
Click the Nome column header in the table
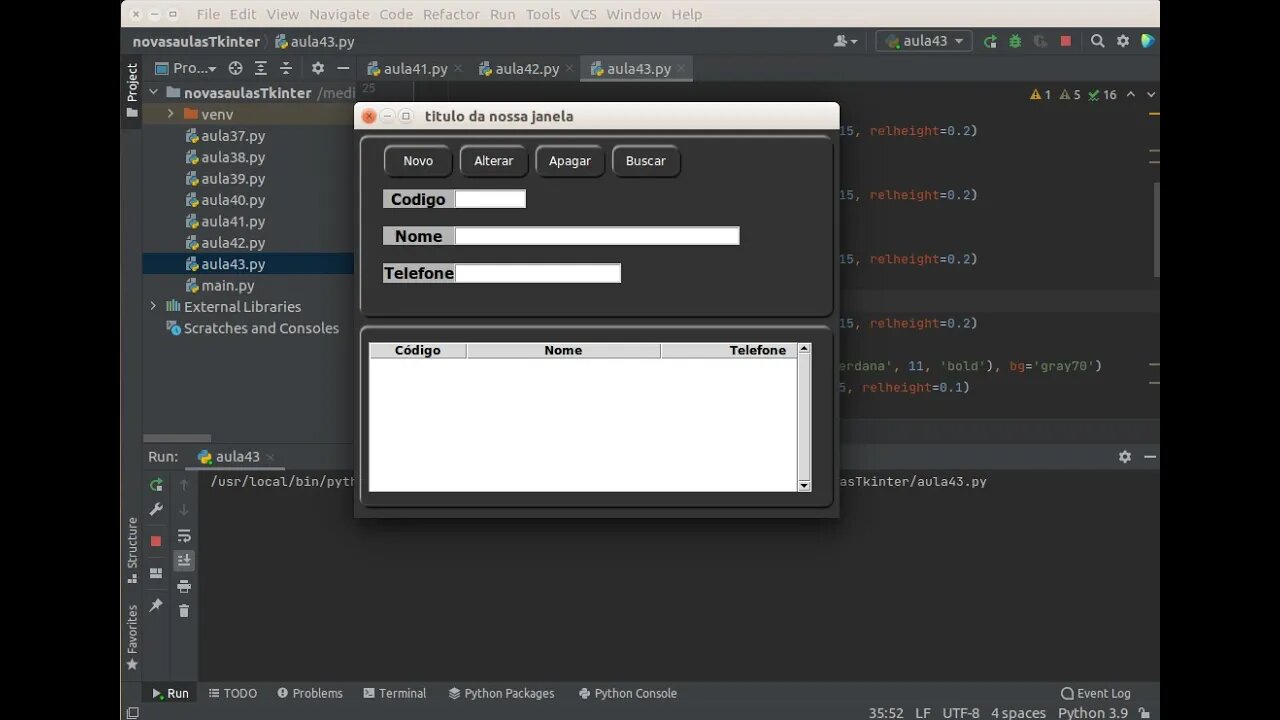(563, 350)
